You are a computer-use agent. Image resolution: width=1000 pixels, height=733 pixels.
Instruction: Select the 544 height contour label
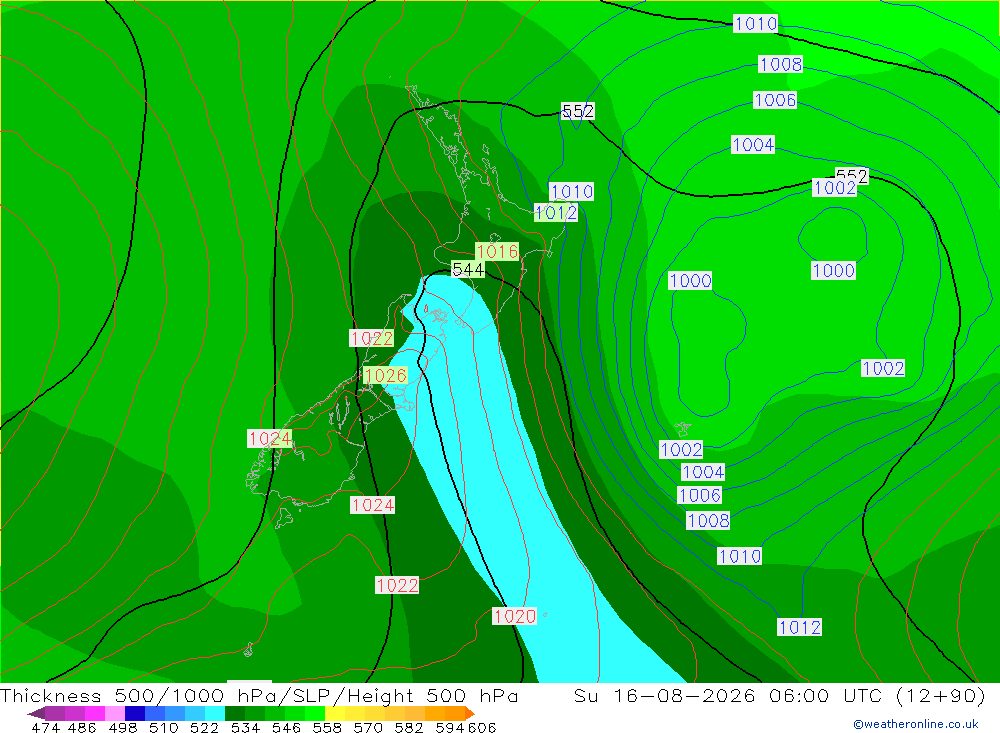pos(468,270)
